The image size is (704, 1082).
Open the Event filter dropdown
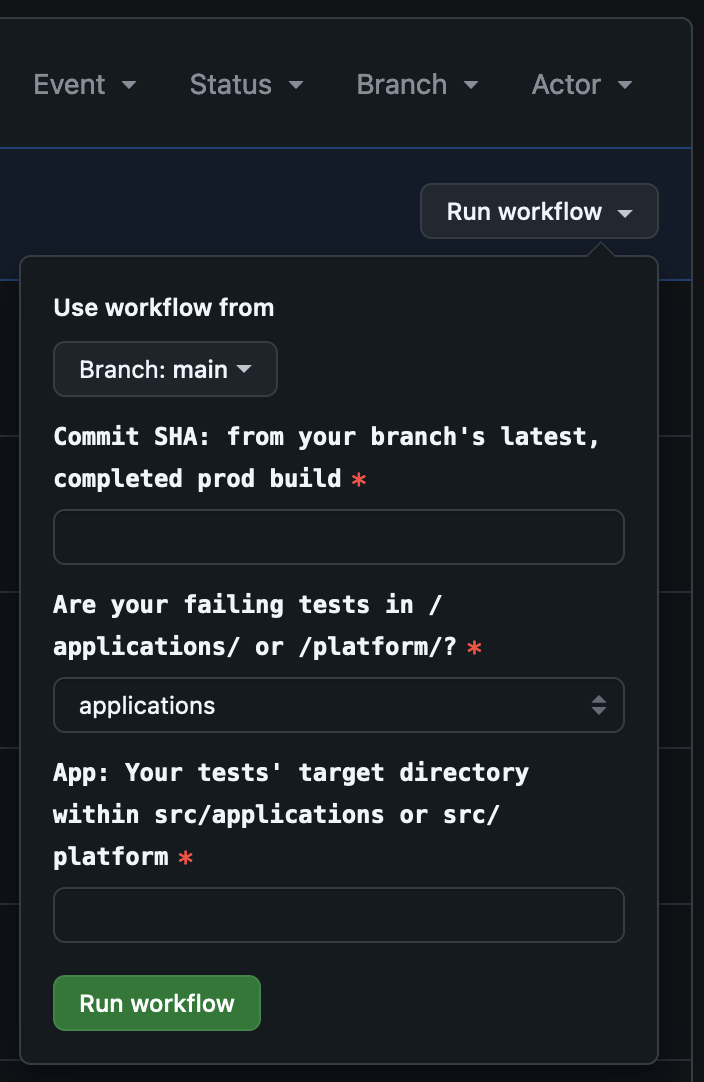coord(85,85)
